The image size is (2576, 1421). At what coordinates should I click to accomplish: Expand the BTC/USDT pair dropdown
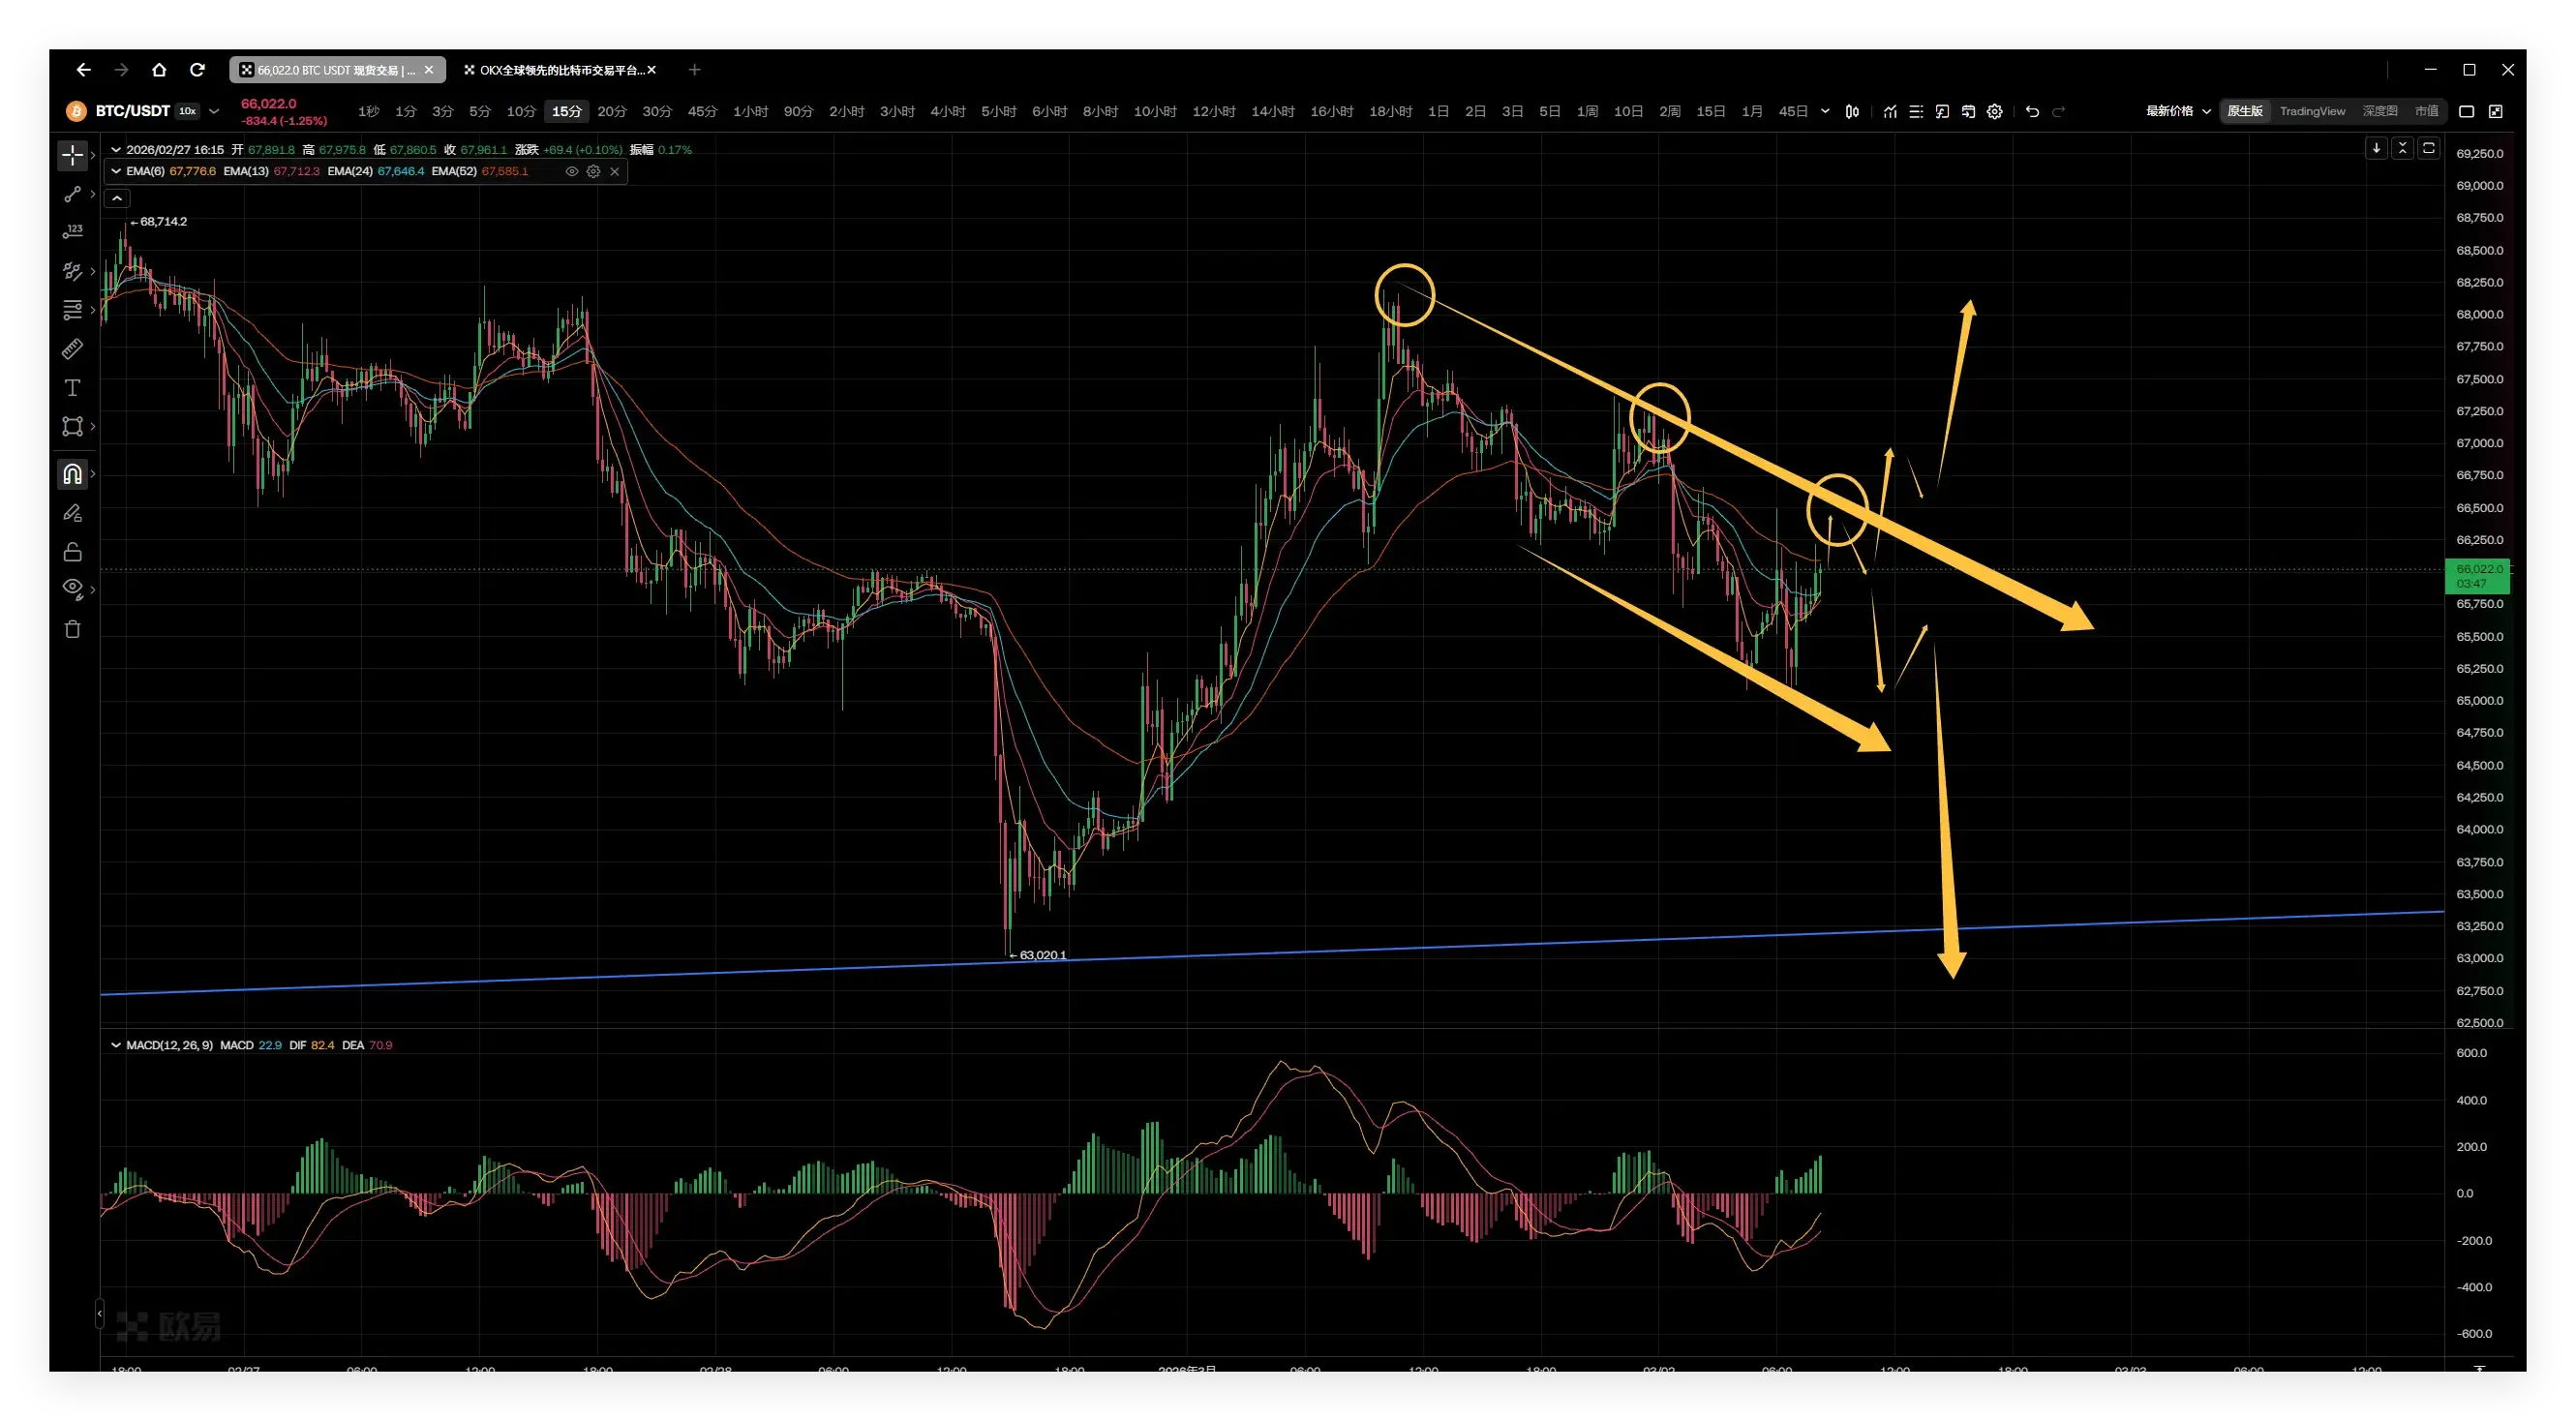click(213, 112)
